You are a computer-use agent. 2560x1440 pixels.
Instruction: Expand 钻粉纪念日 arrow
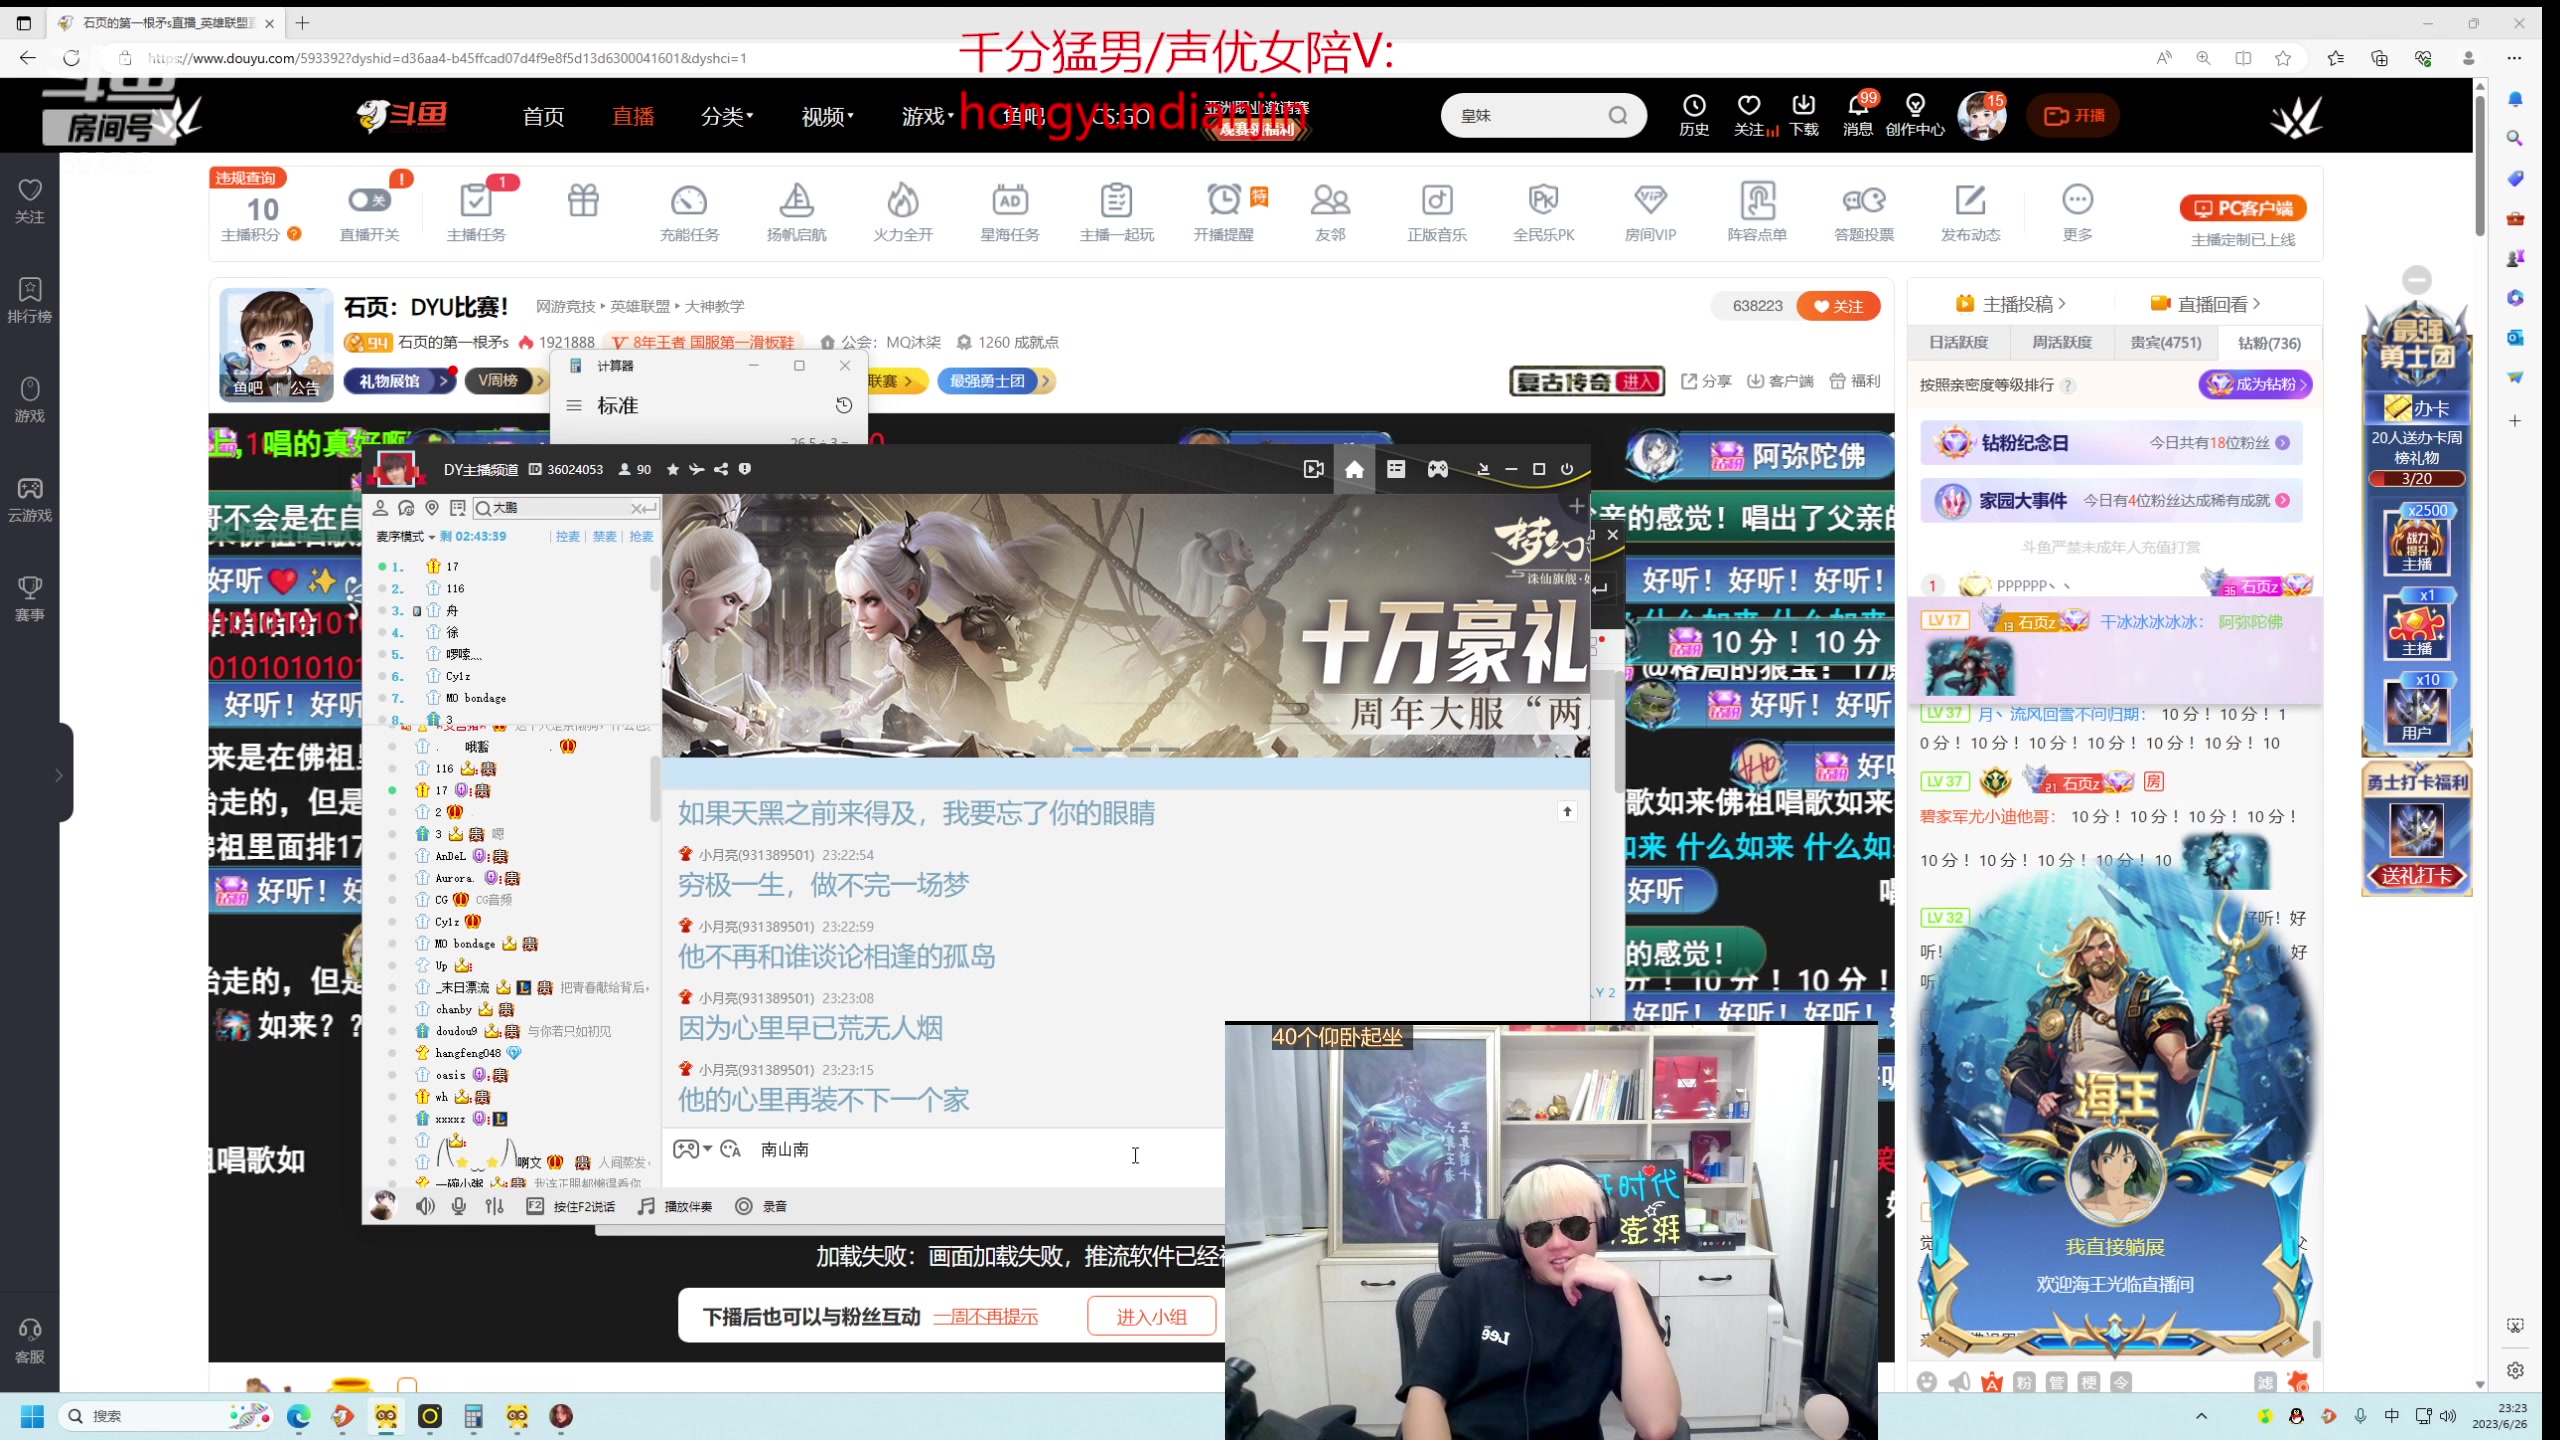(x=2283, y=443)
